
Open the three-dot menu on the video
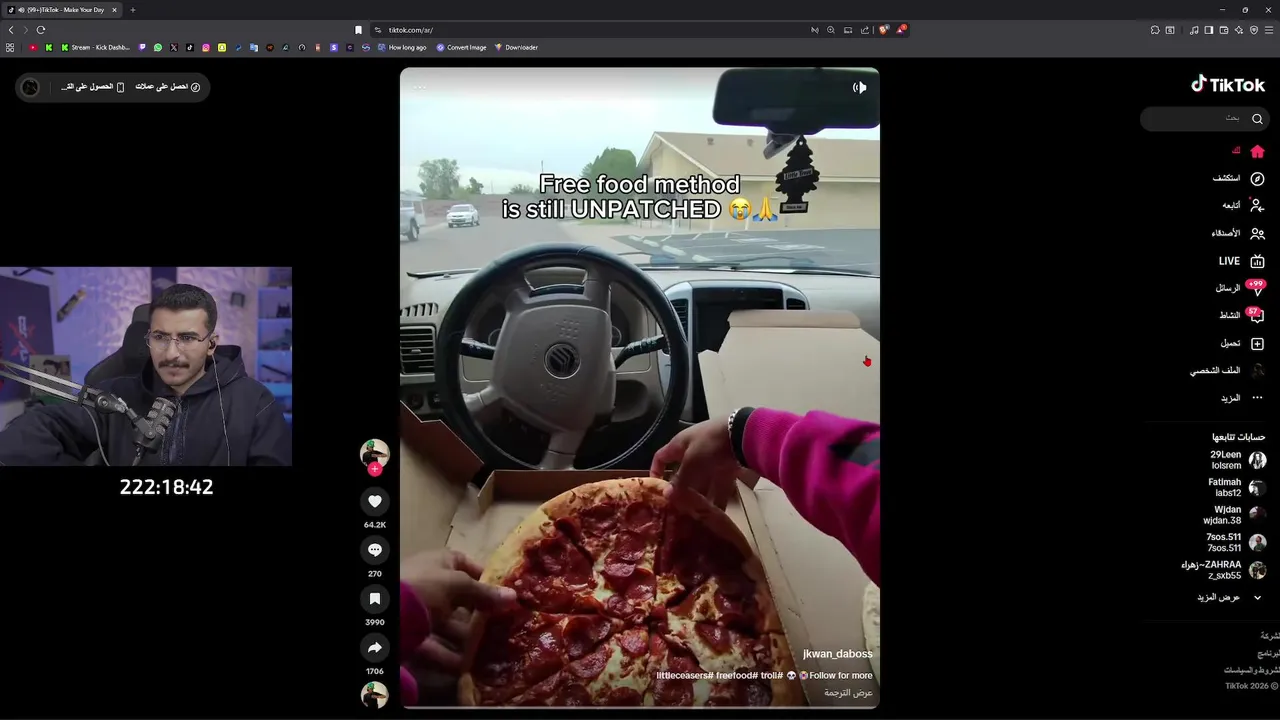(x=420, y=87)
